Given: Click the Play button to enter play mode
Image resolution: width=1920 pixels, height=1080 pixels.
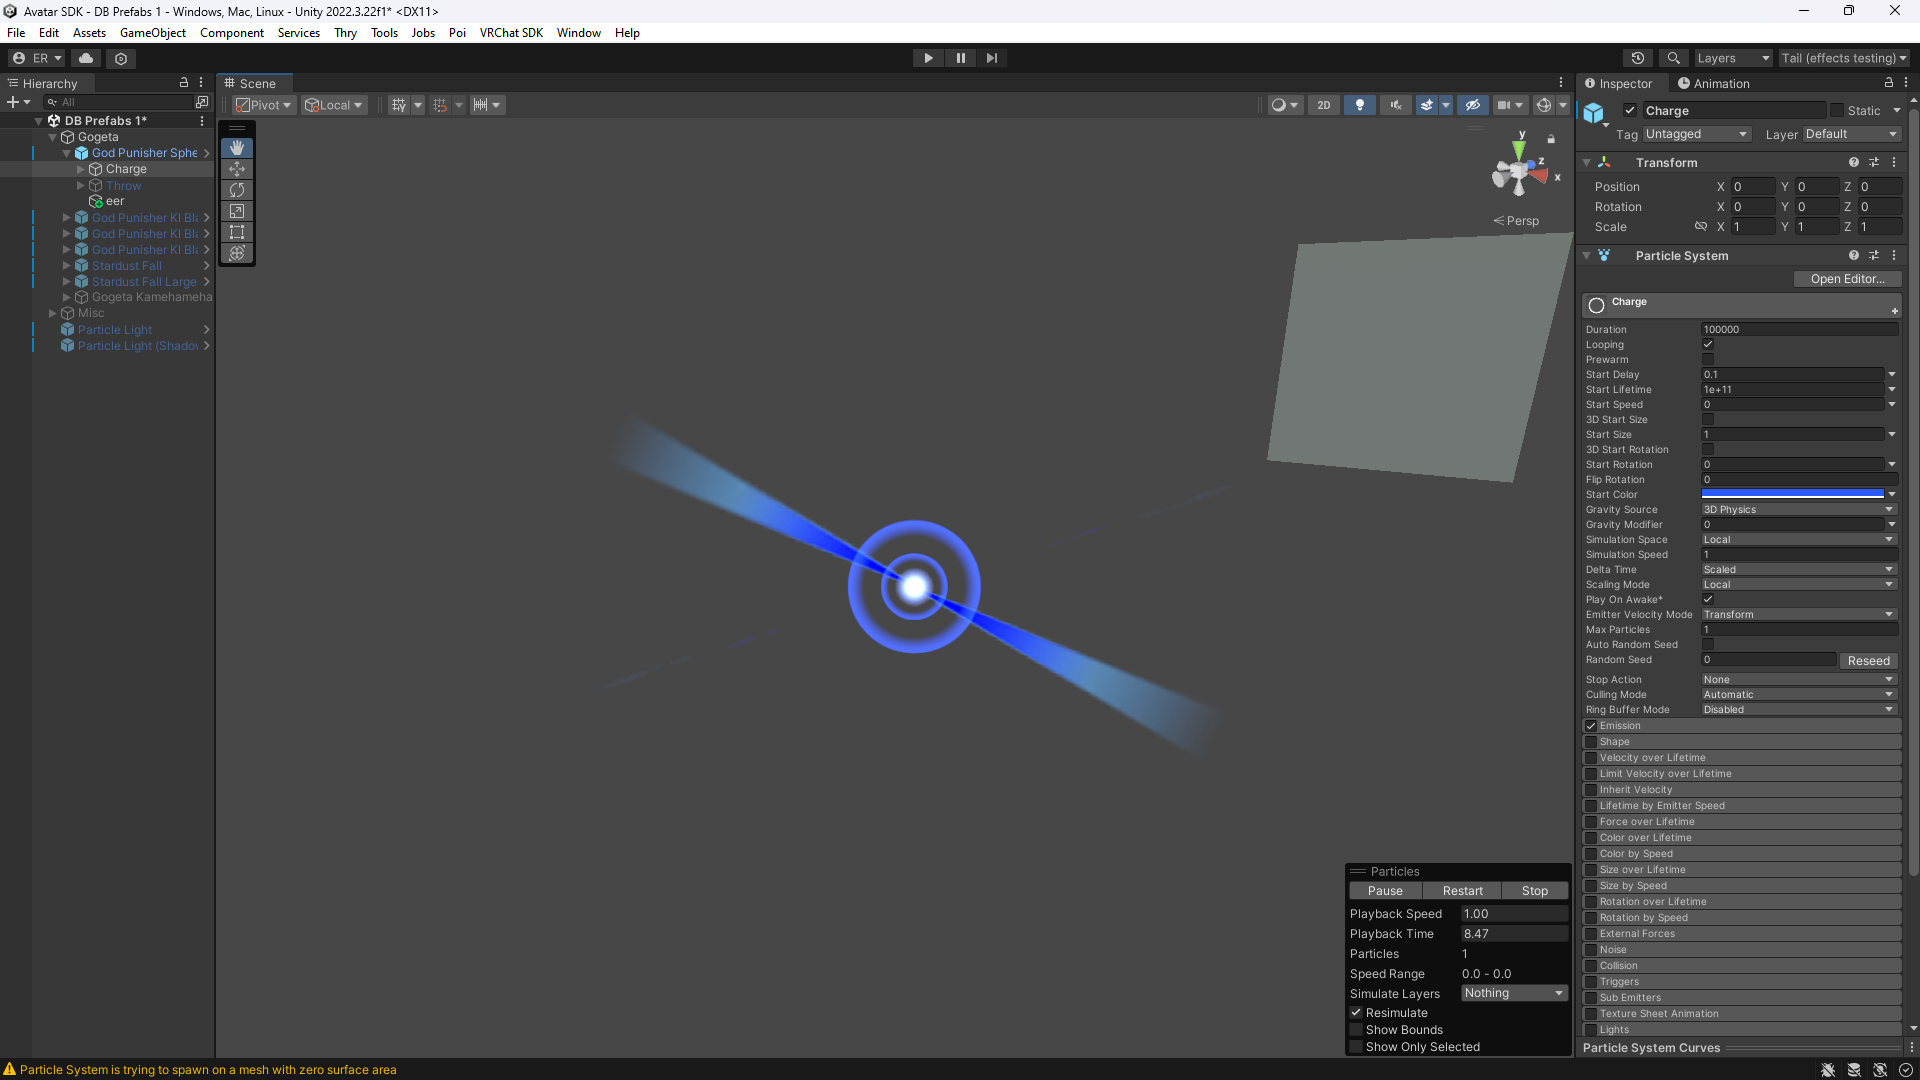Looking at the screenshot, I should click(928, 58).
